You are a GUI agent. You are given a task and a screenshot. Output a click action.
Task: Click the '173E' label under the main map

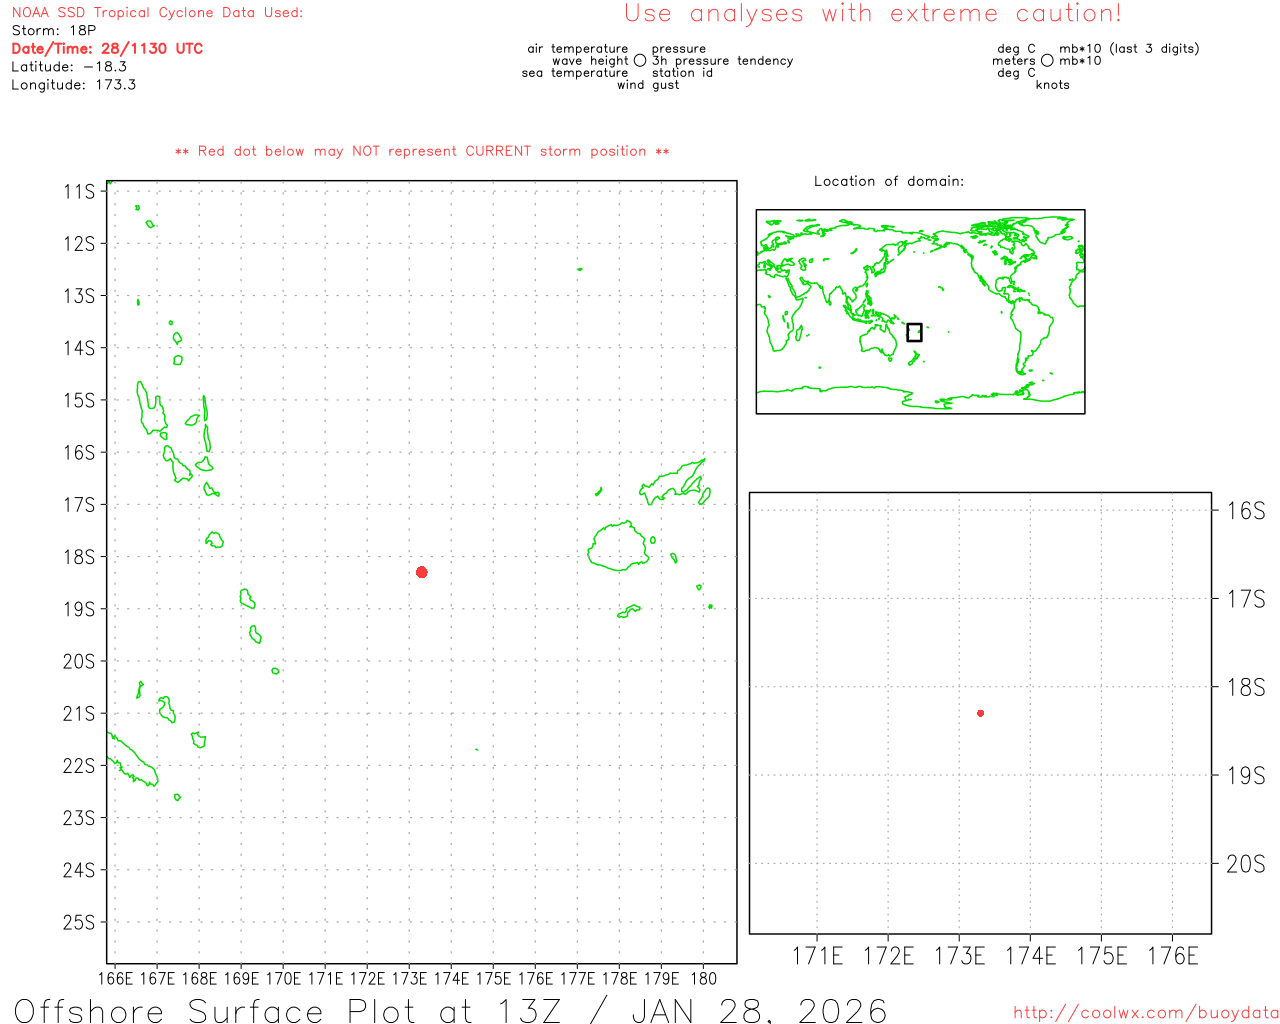coord(409,979)
